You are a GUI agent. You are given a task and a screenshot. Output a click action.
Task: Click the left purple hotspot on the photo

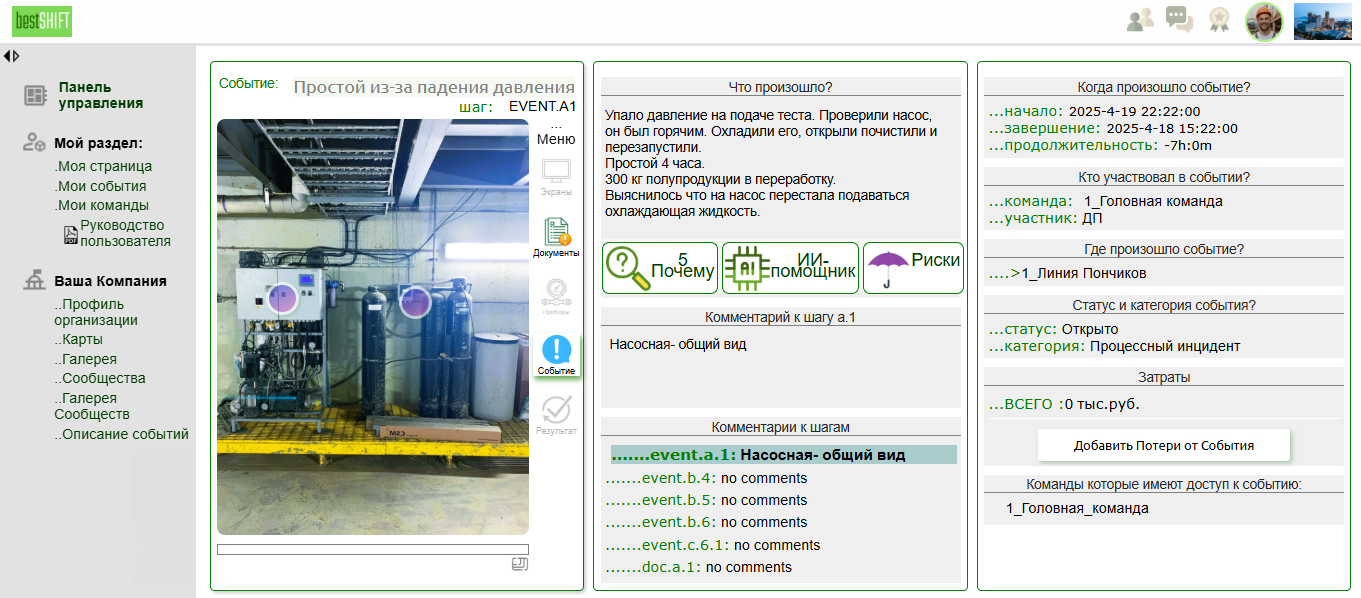tap(283, 296)
